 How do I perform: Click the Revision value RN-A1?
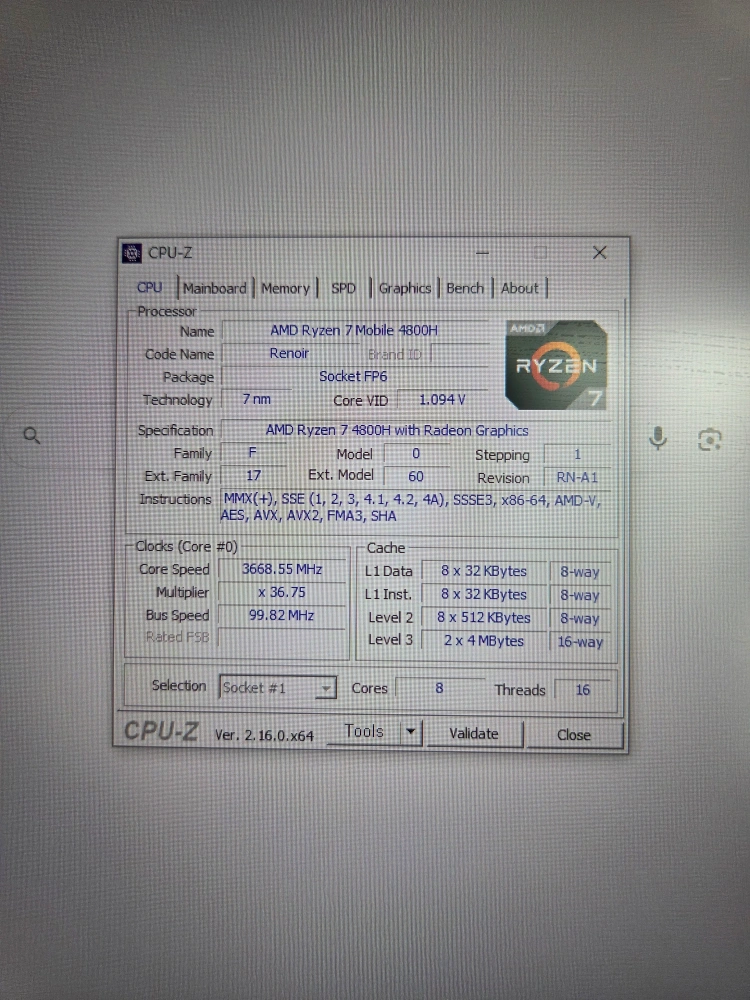(577, 478)
